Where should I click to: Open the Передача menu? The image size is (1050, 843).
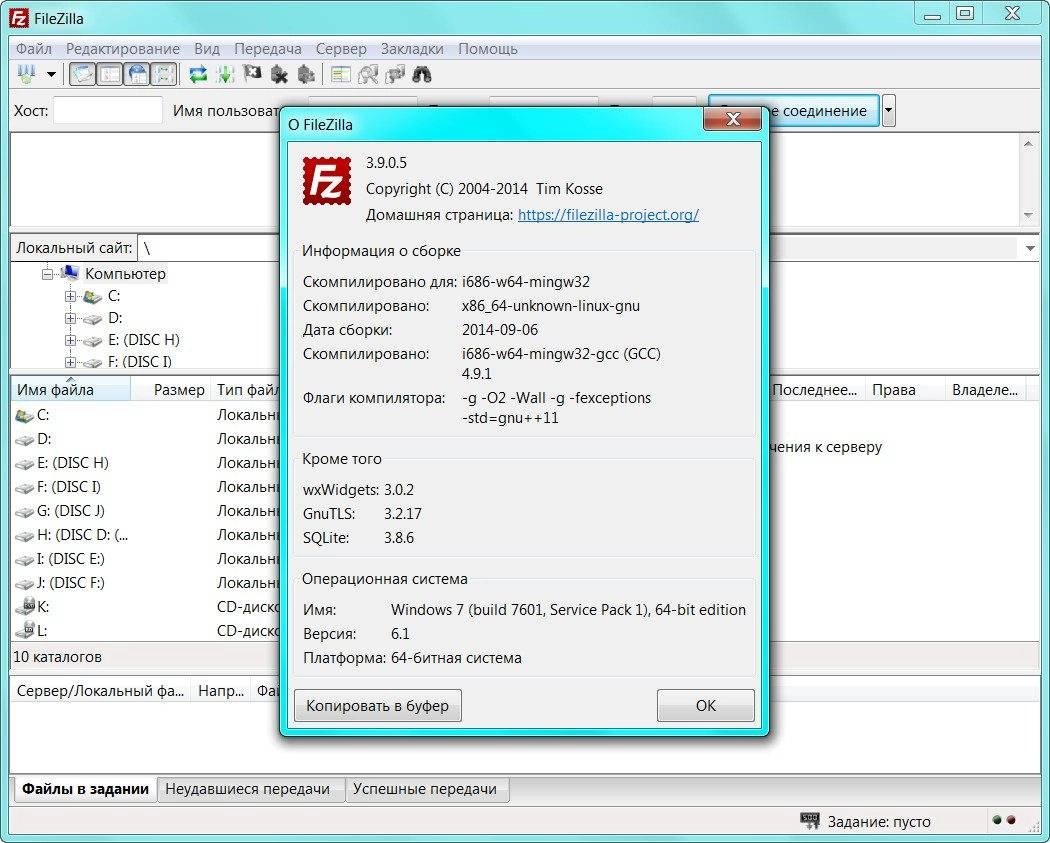[267, 49]
